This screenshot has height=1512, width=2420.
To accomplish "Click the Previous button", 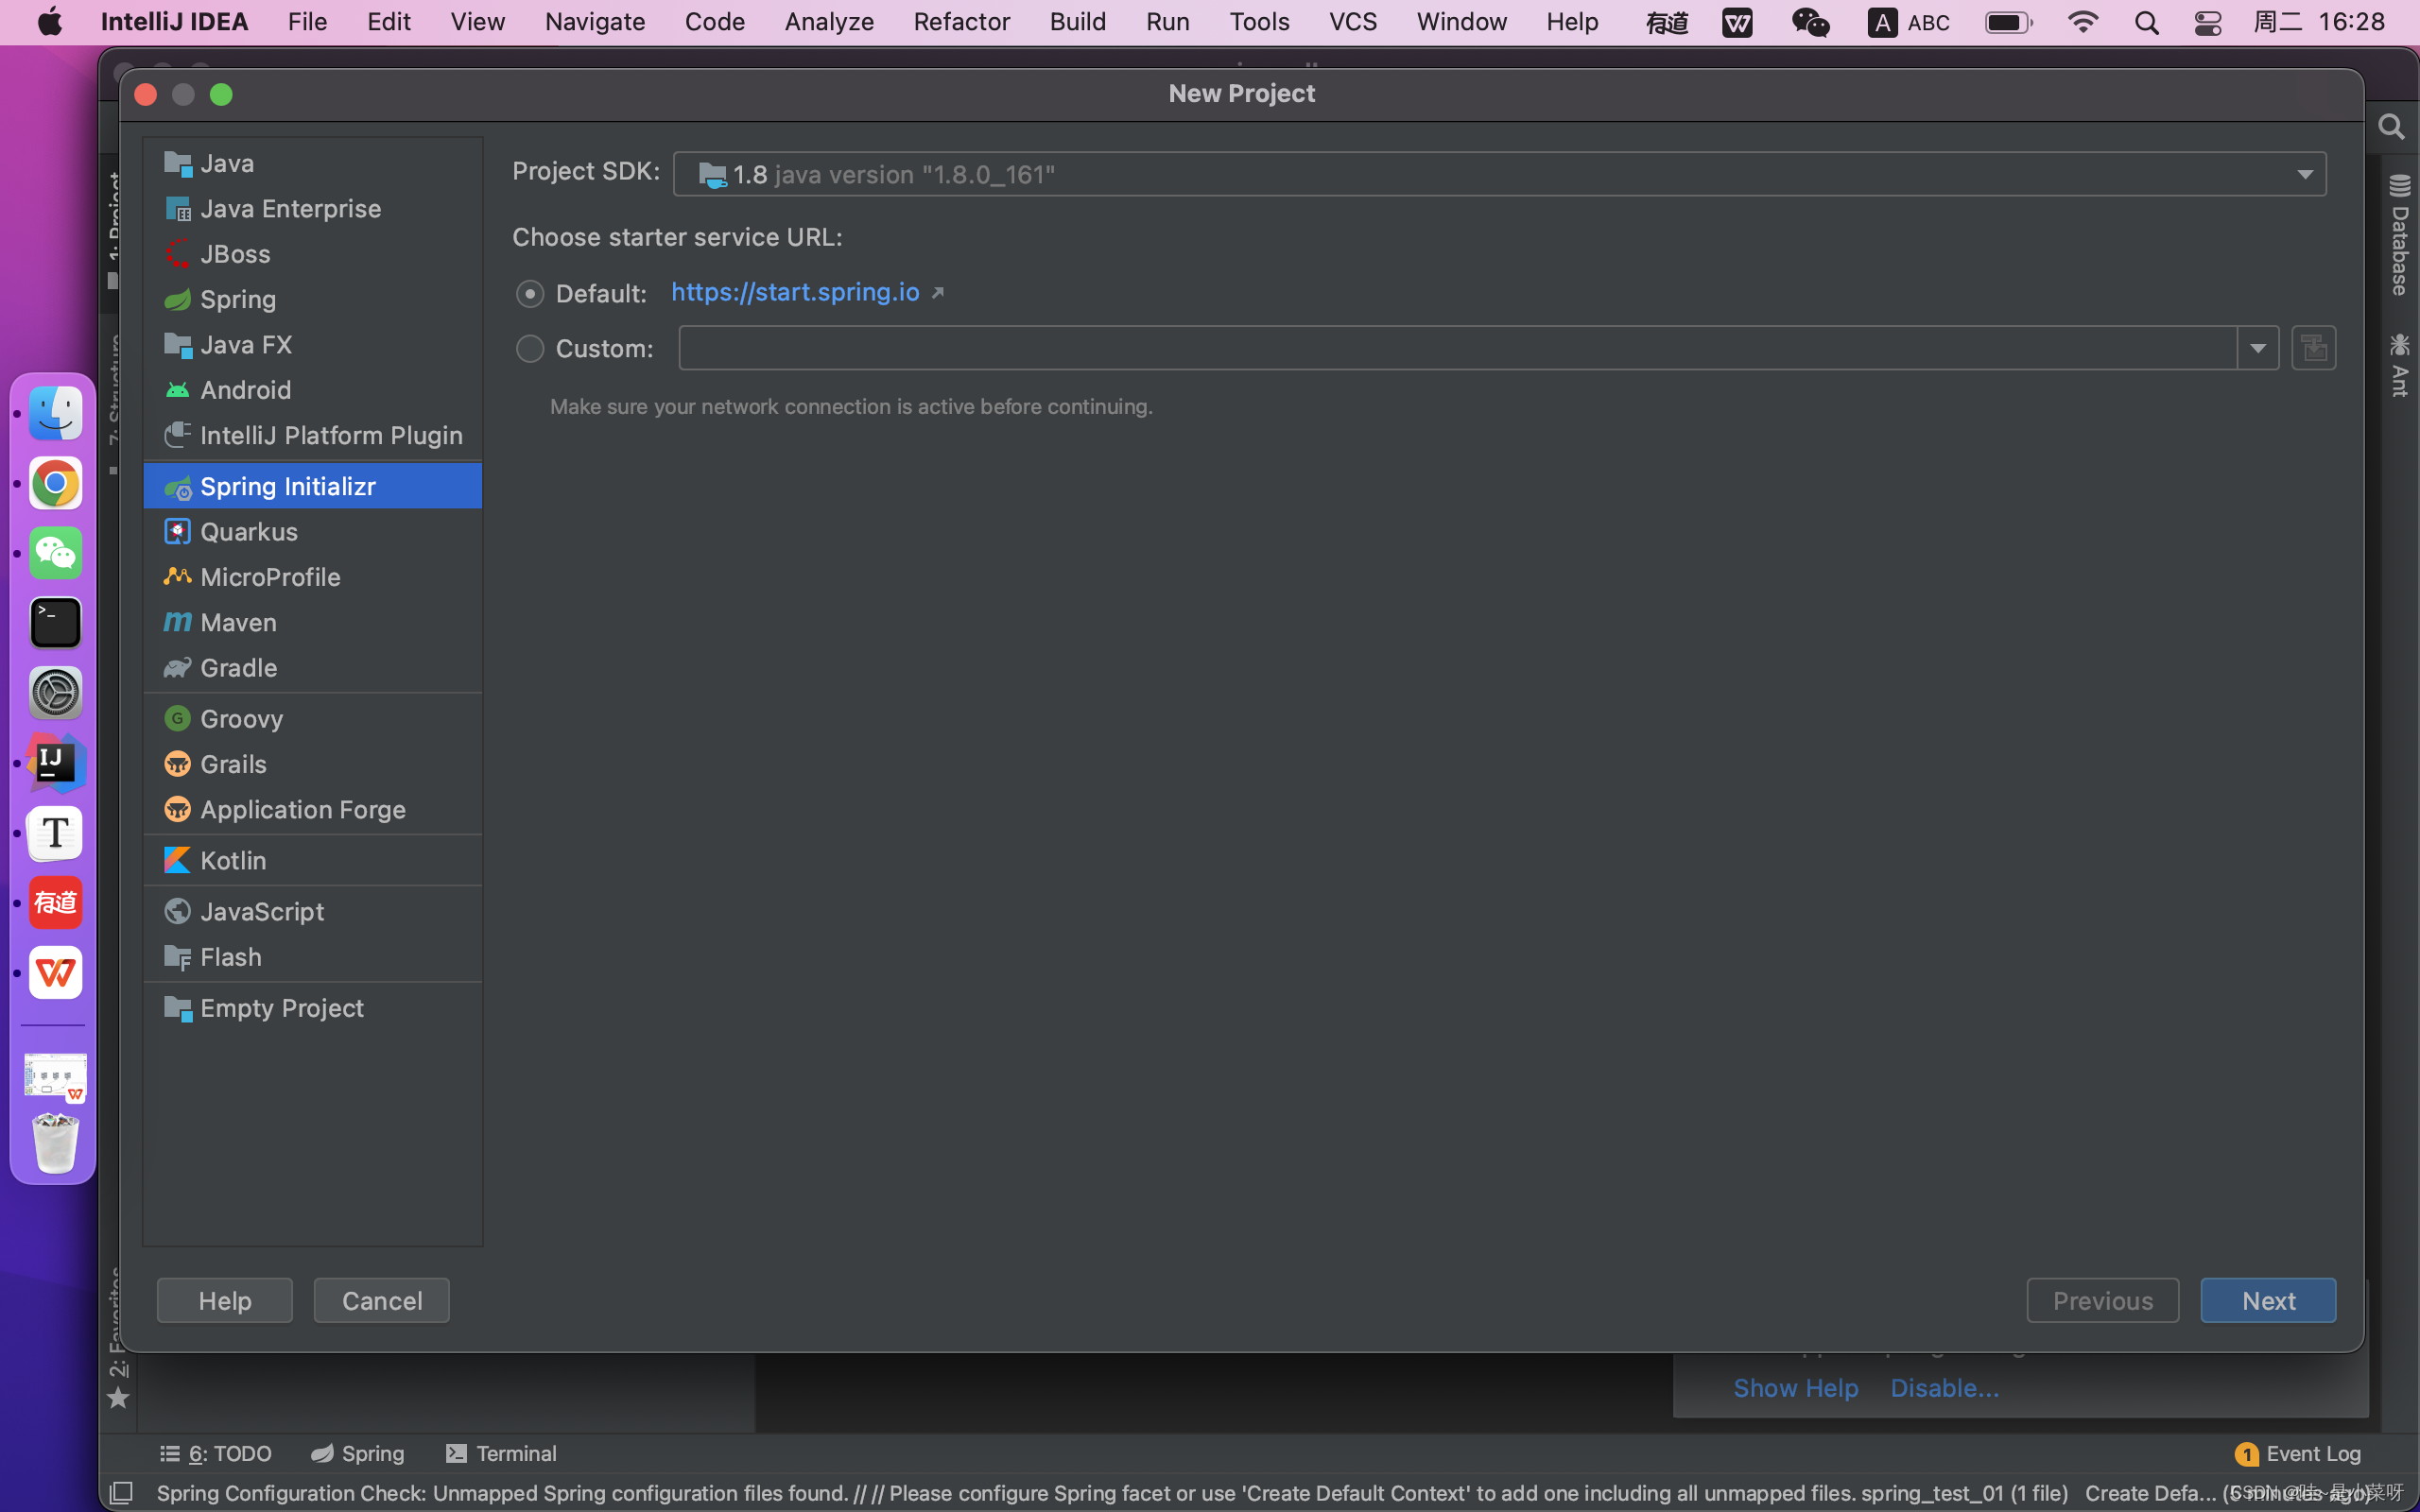I will click(2102, 1300).
